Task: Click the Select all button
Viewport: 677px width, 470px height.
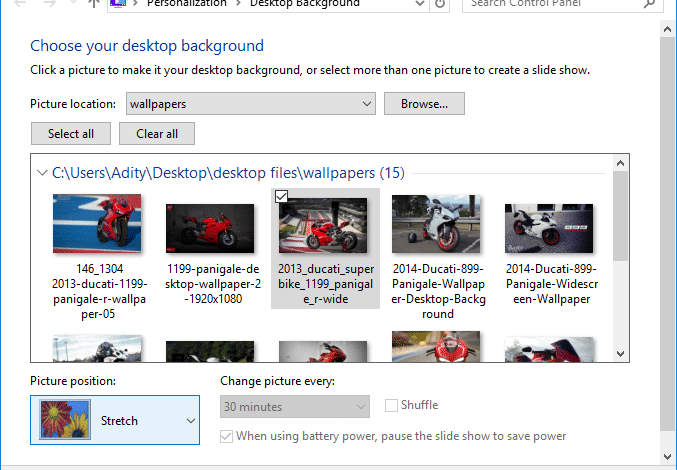Action: coord(71,134)
